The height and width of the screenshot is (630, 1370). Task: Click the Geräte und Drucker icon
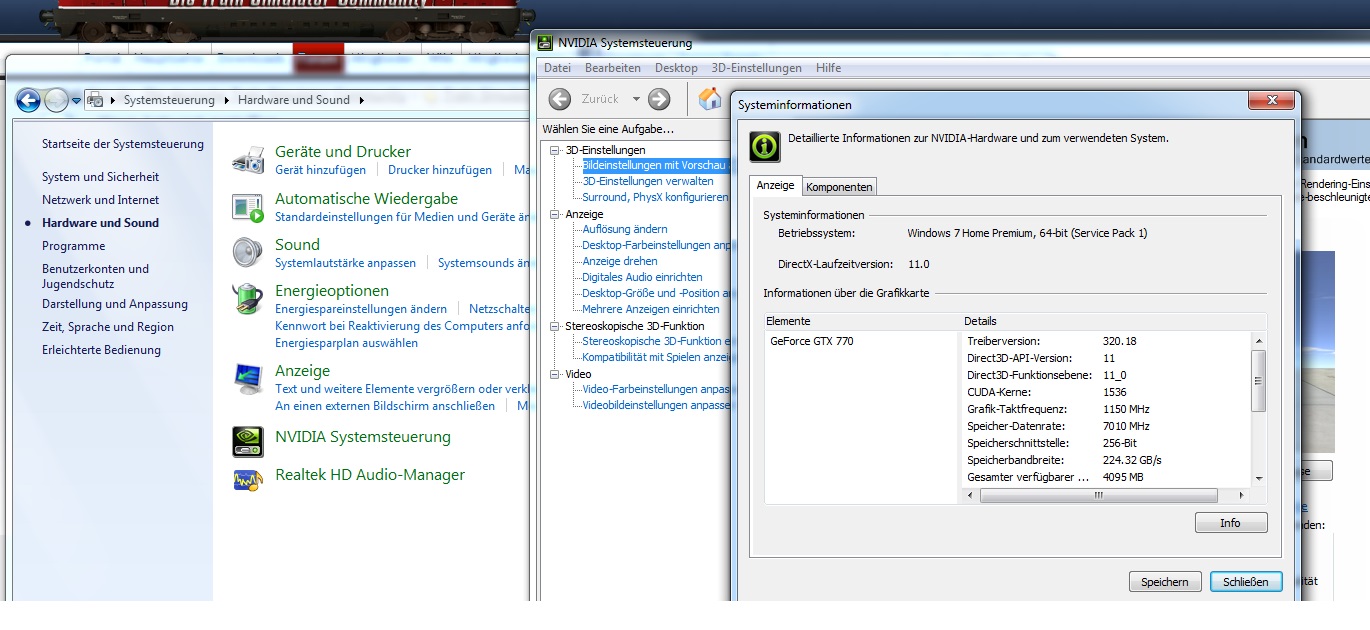pyautogui.click(x=247, y=160)
